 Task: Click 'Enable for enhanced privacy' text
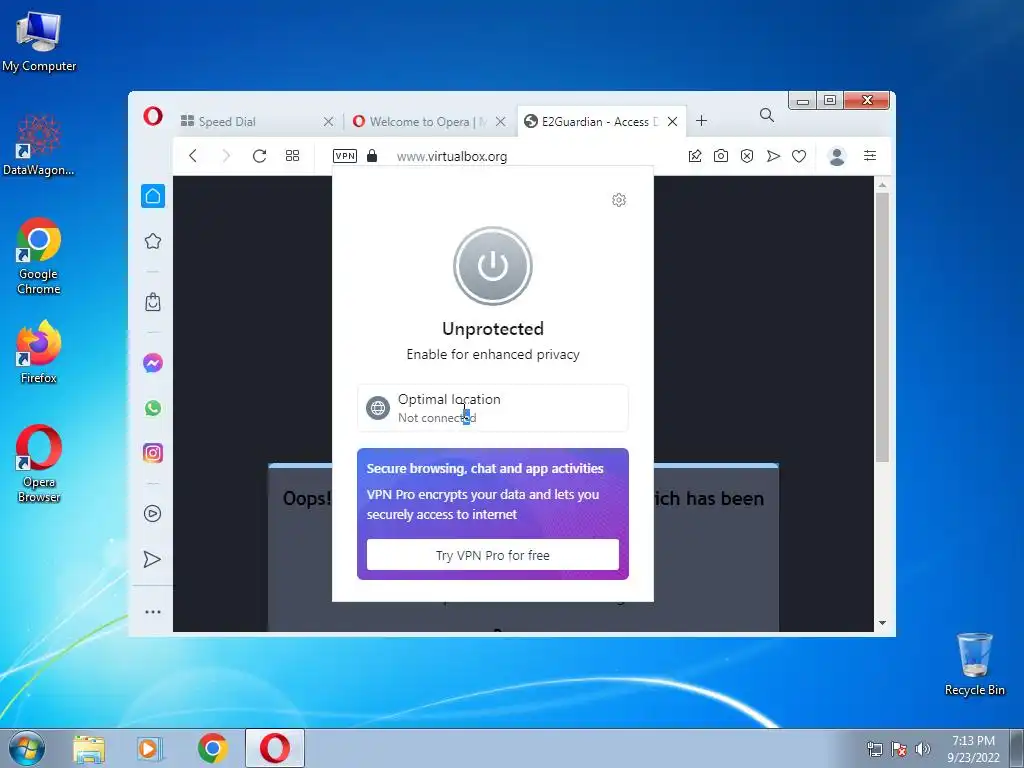pyautogui.click(x=492, y=354)
